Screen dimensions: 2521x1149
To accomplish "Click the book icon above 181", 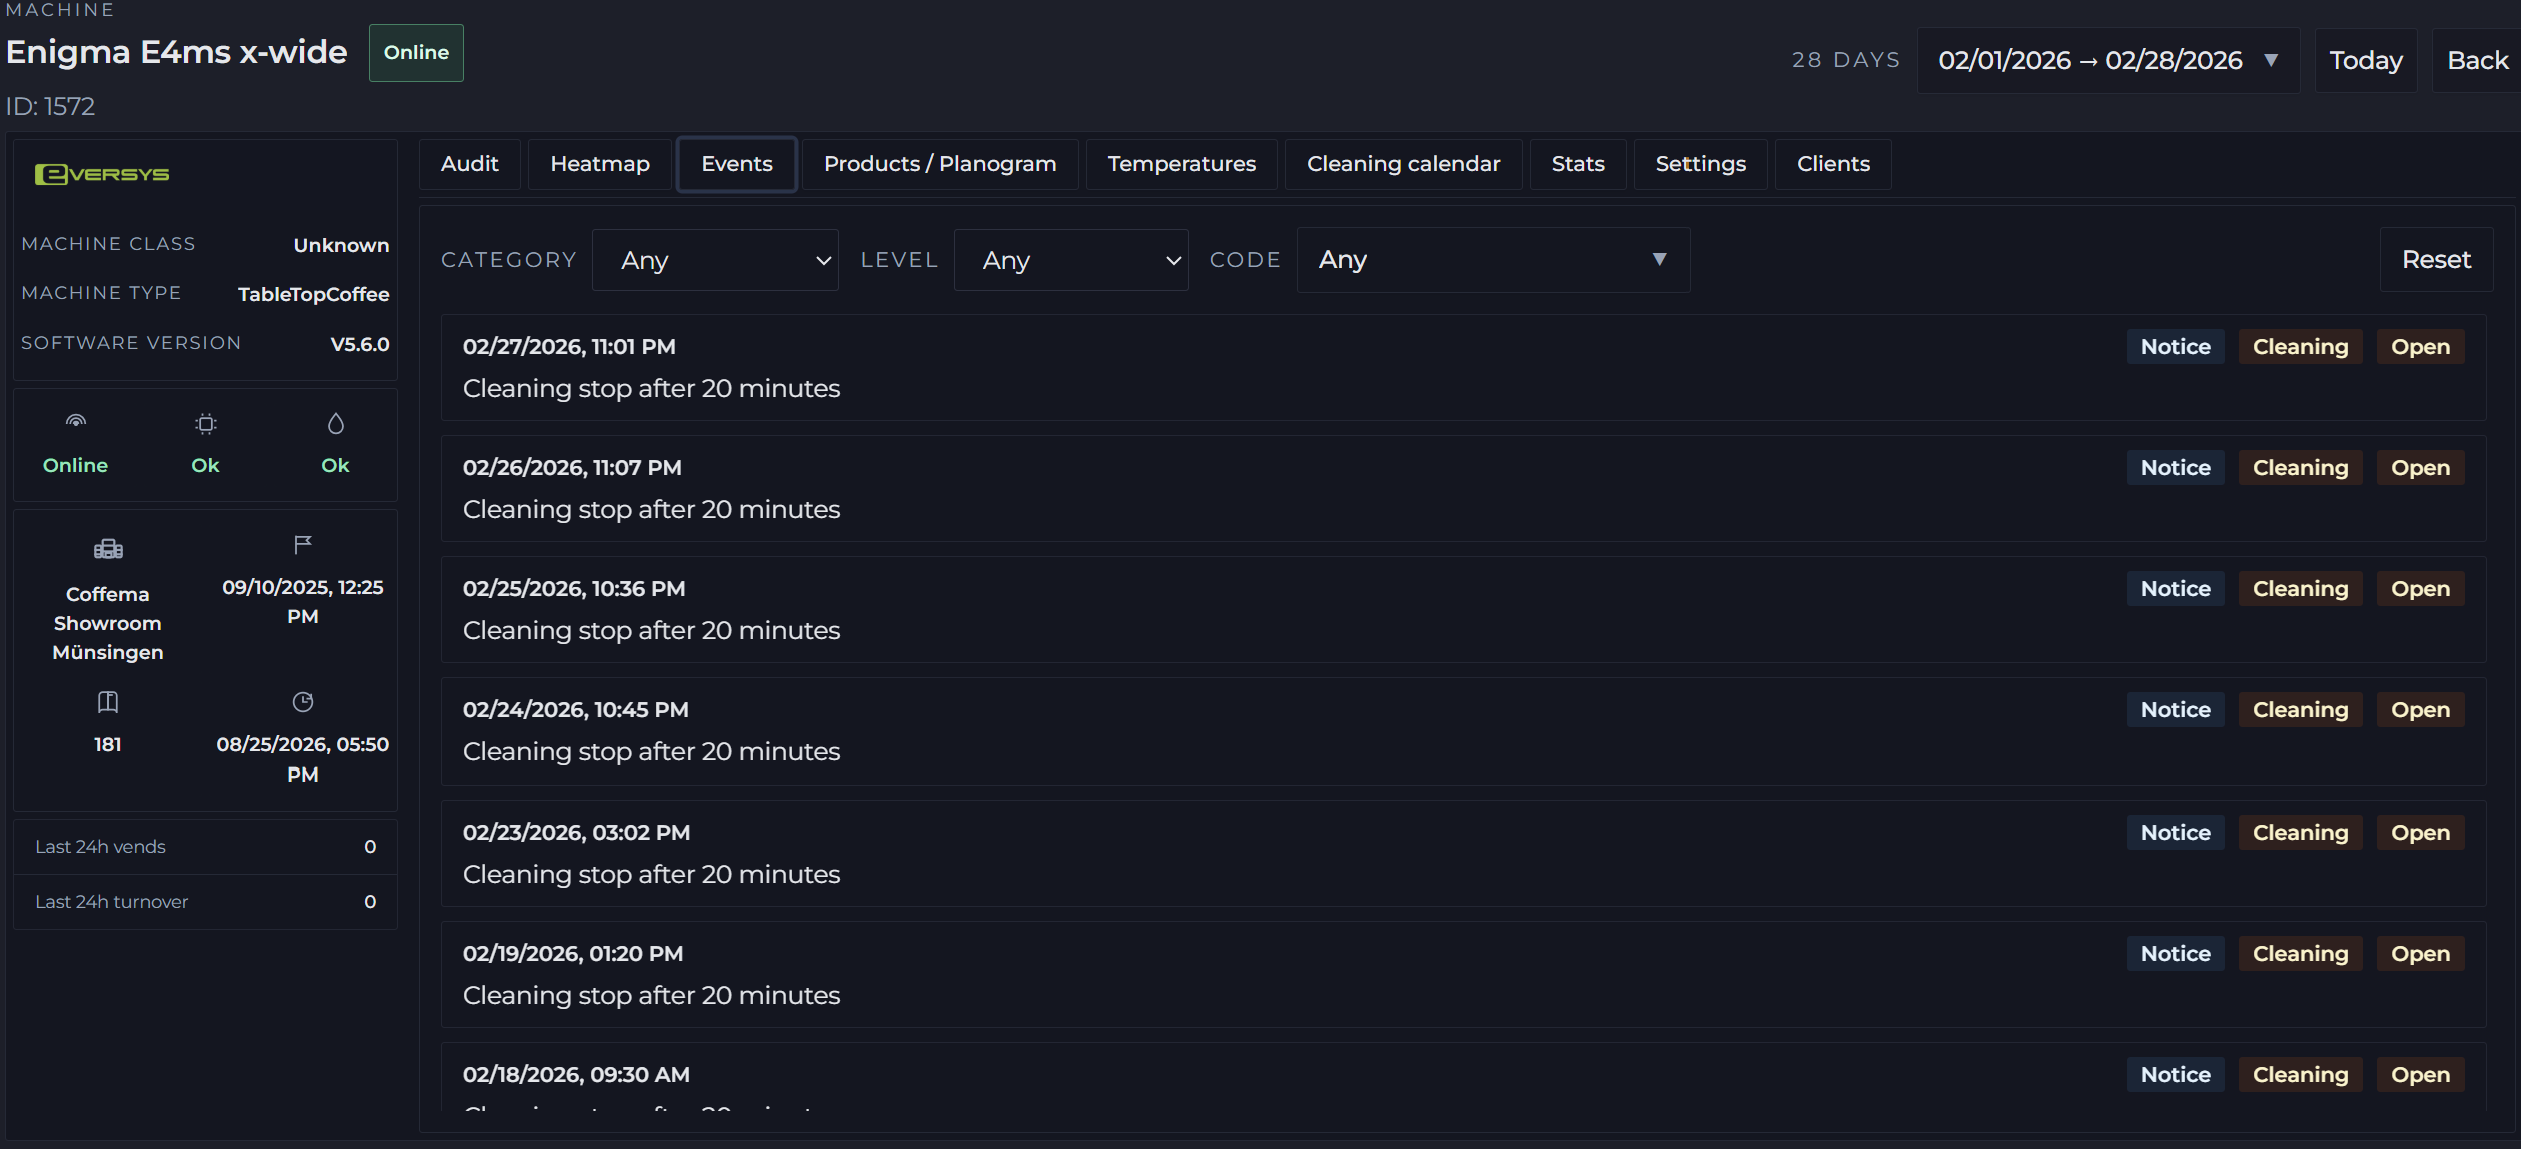I will pos(108,702).
